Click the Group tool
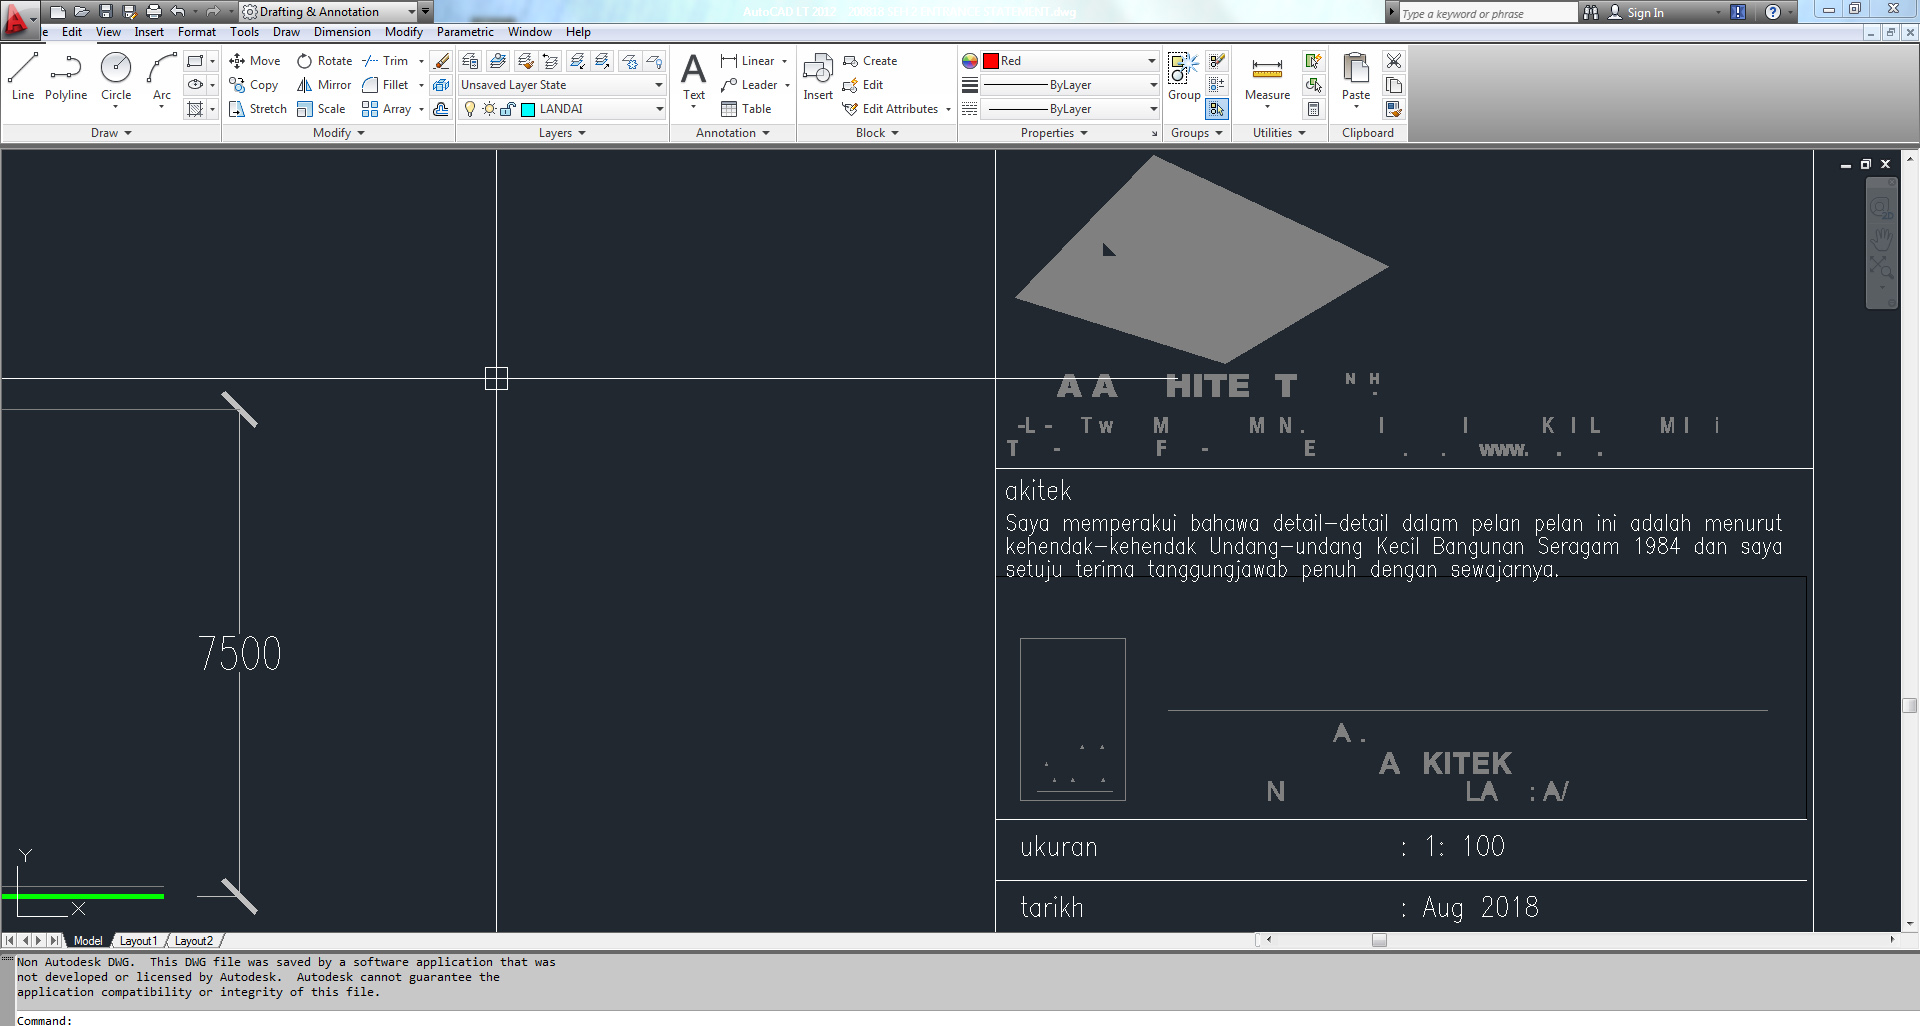Viewport: 1920px width, 1026px height. point(1184,77)
